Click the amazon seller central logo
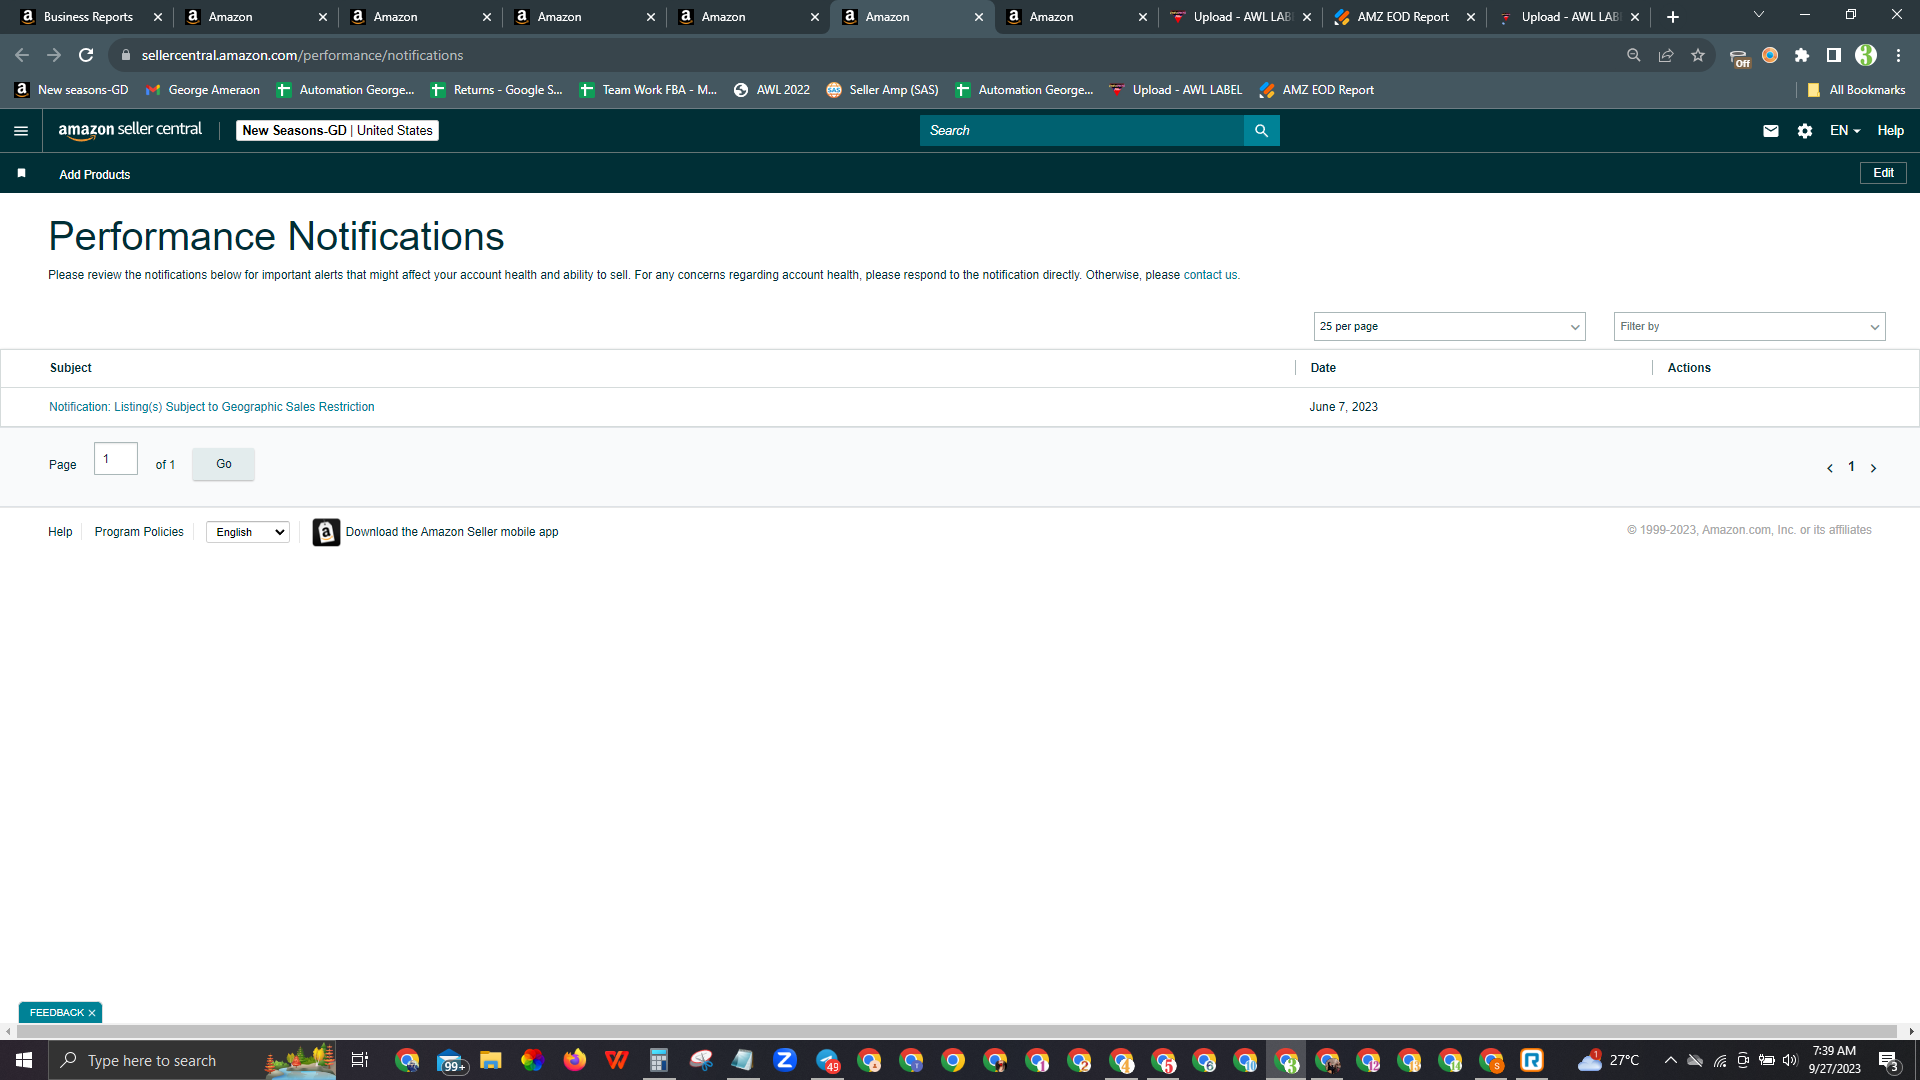The height and width of the screenshot is (1080, 1920). [x=130, y=130]
